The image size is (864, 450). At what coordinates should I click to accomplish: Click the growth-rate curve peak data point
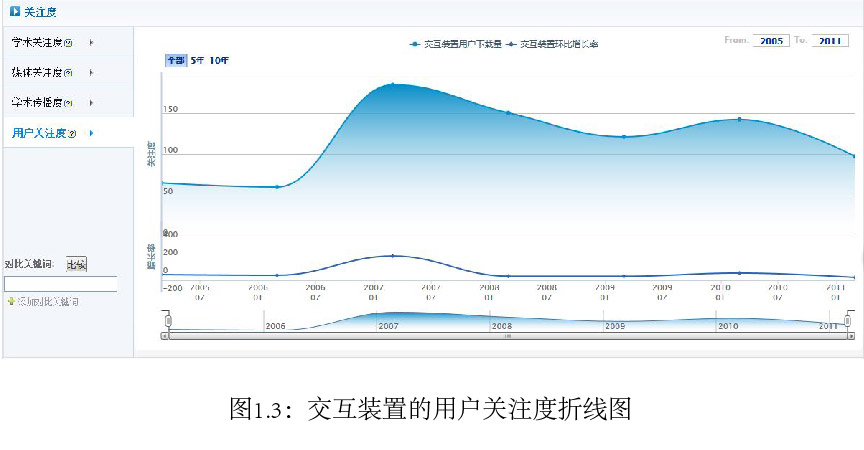point(392,256)
